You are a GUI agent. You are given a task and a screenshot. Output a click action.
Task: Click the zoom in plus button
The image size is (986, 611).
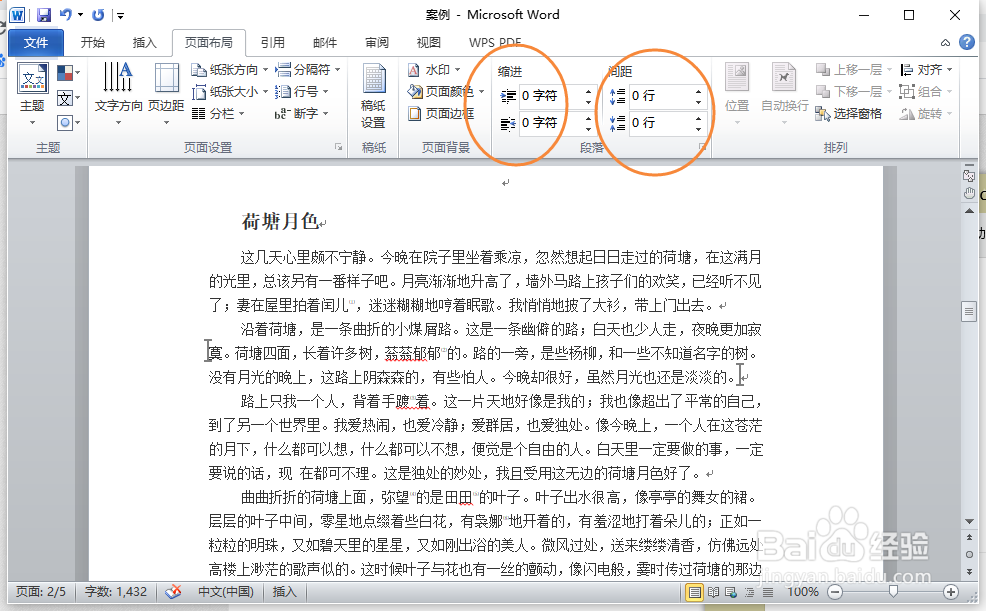[951, 592]
